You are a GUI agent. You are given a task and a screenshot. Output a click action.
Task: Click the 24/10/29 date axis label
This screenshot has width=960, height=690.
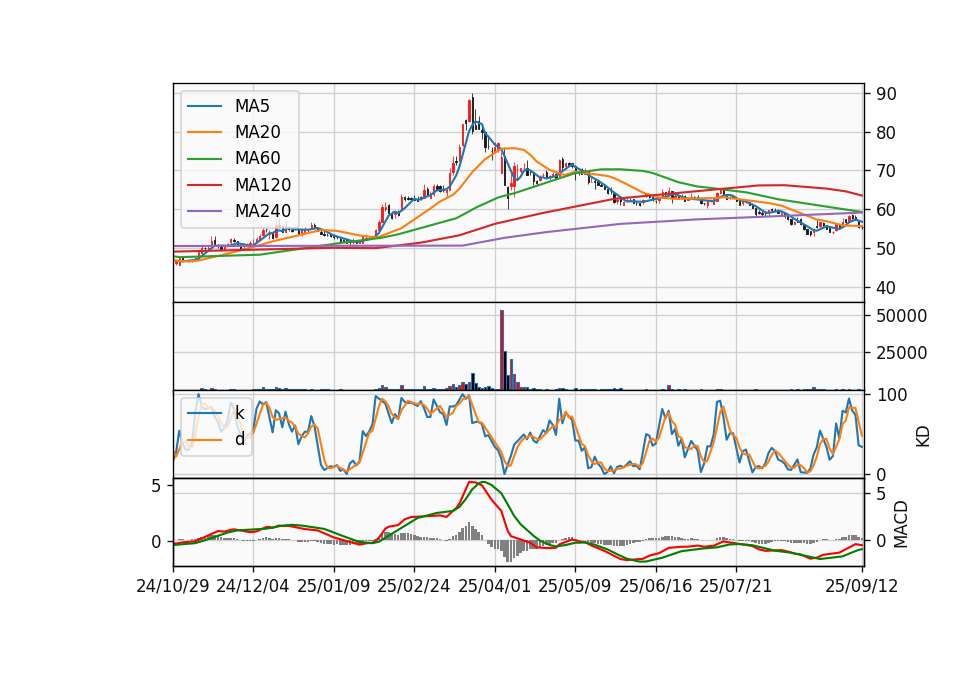pyautogui.click(x=173, y=587)
